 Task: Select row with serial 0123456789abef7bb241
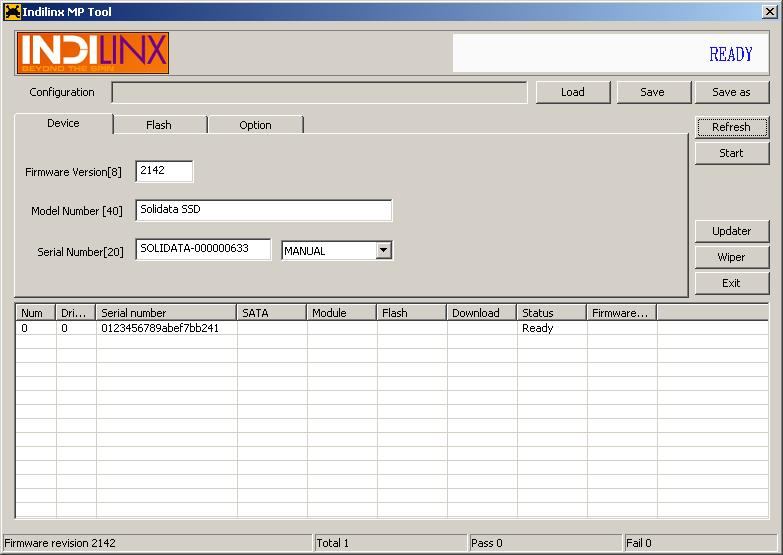click(x=392, y=328)
